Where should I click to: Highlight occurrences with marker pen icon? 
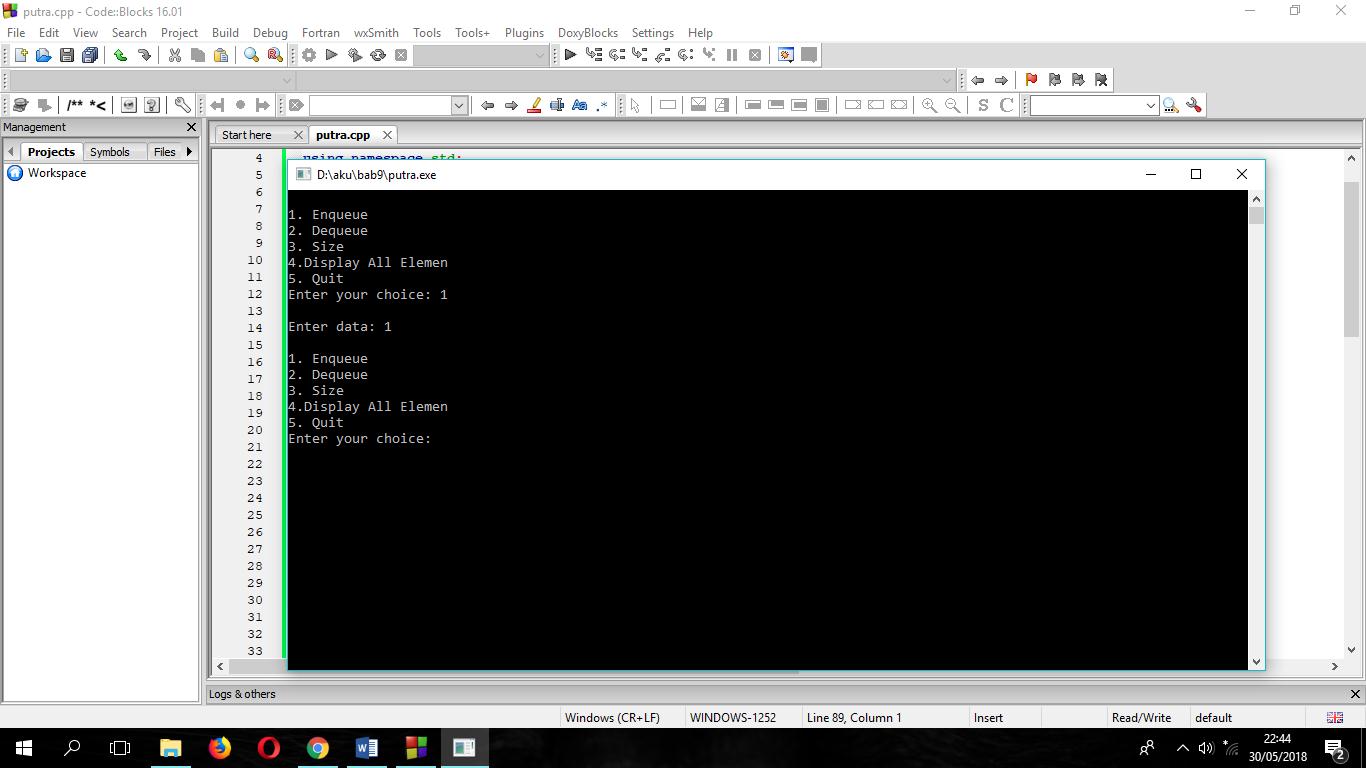tap(534, 105)
